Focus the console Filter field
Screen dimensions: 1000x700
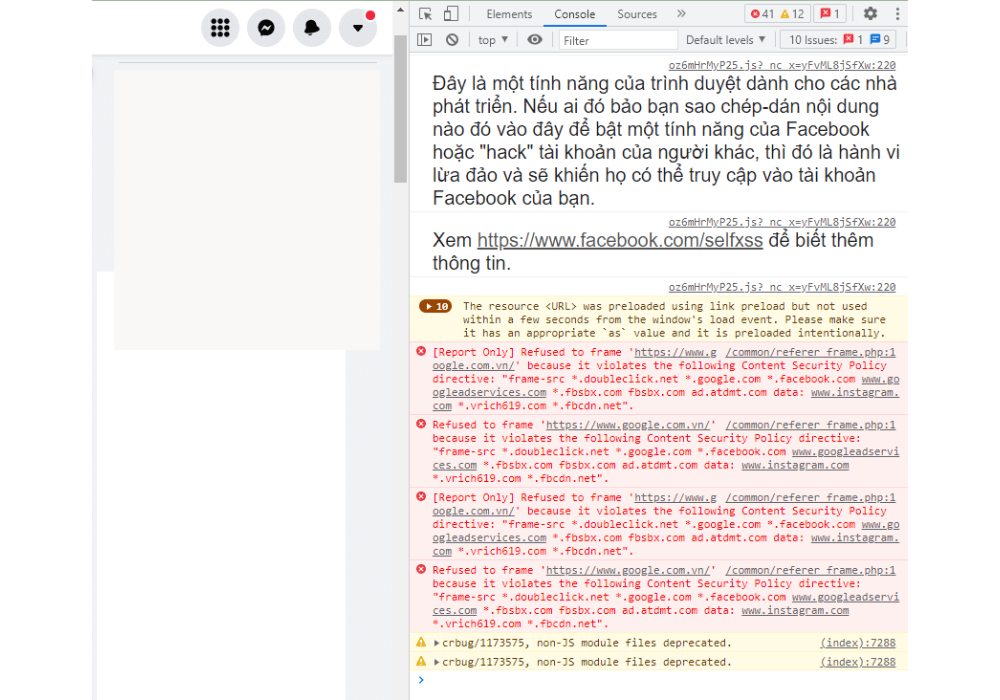point(617,41)
